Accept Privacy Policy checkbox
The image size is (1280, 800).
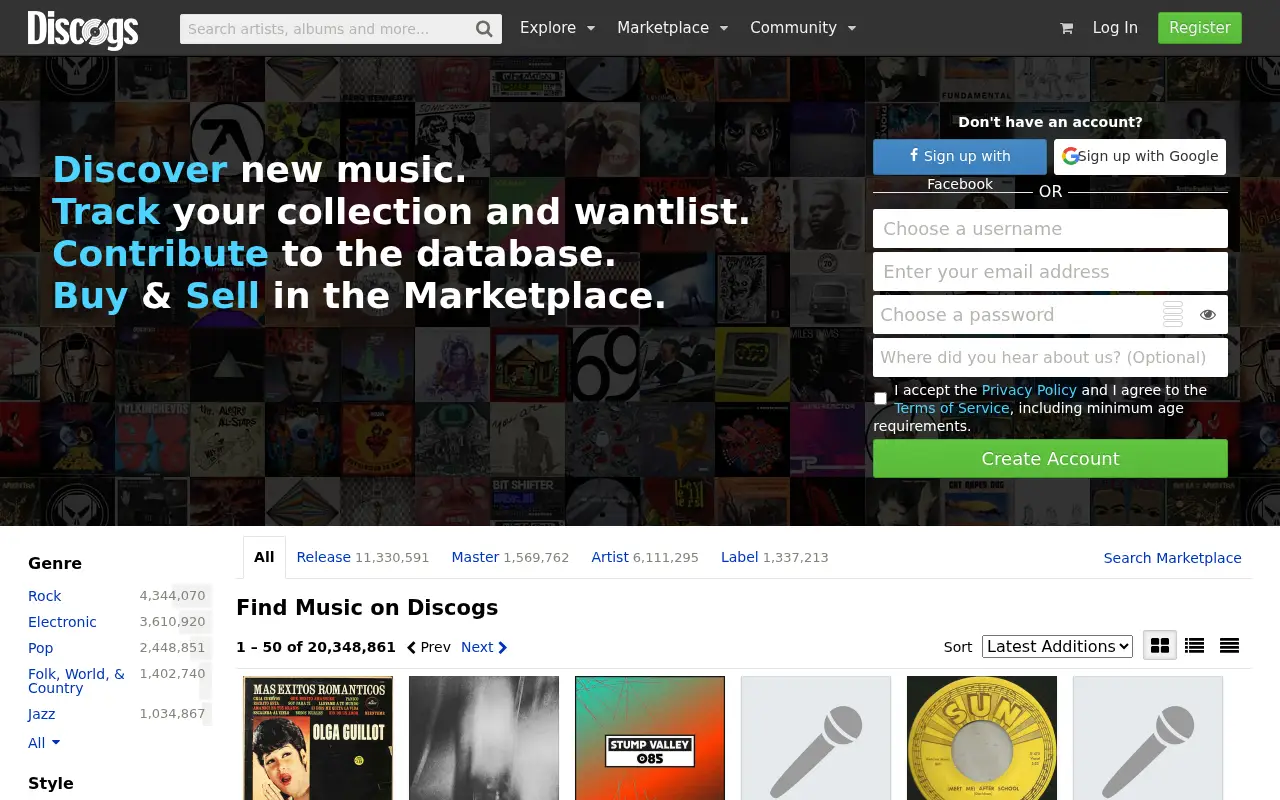point(880,398)
